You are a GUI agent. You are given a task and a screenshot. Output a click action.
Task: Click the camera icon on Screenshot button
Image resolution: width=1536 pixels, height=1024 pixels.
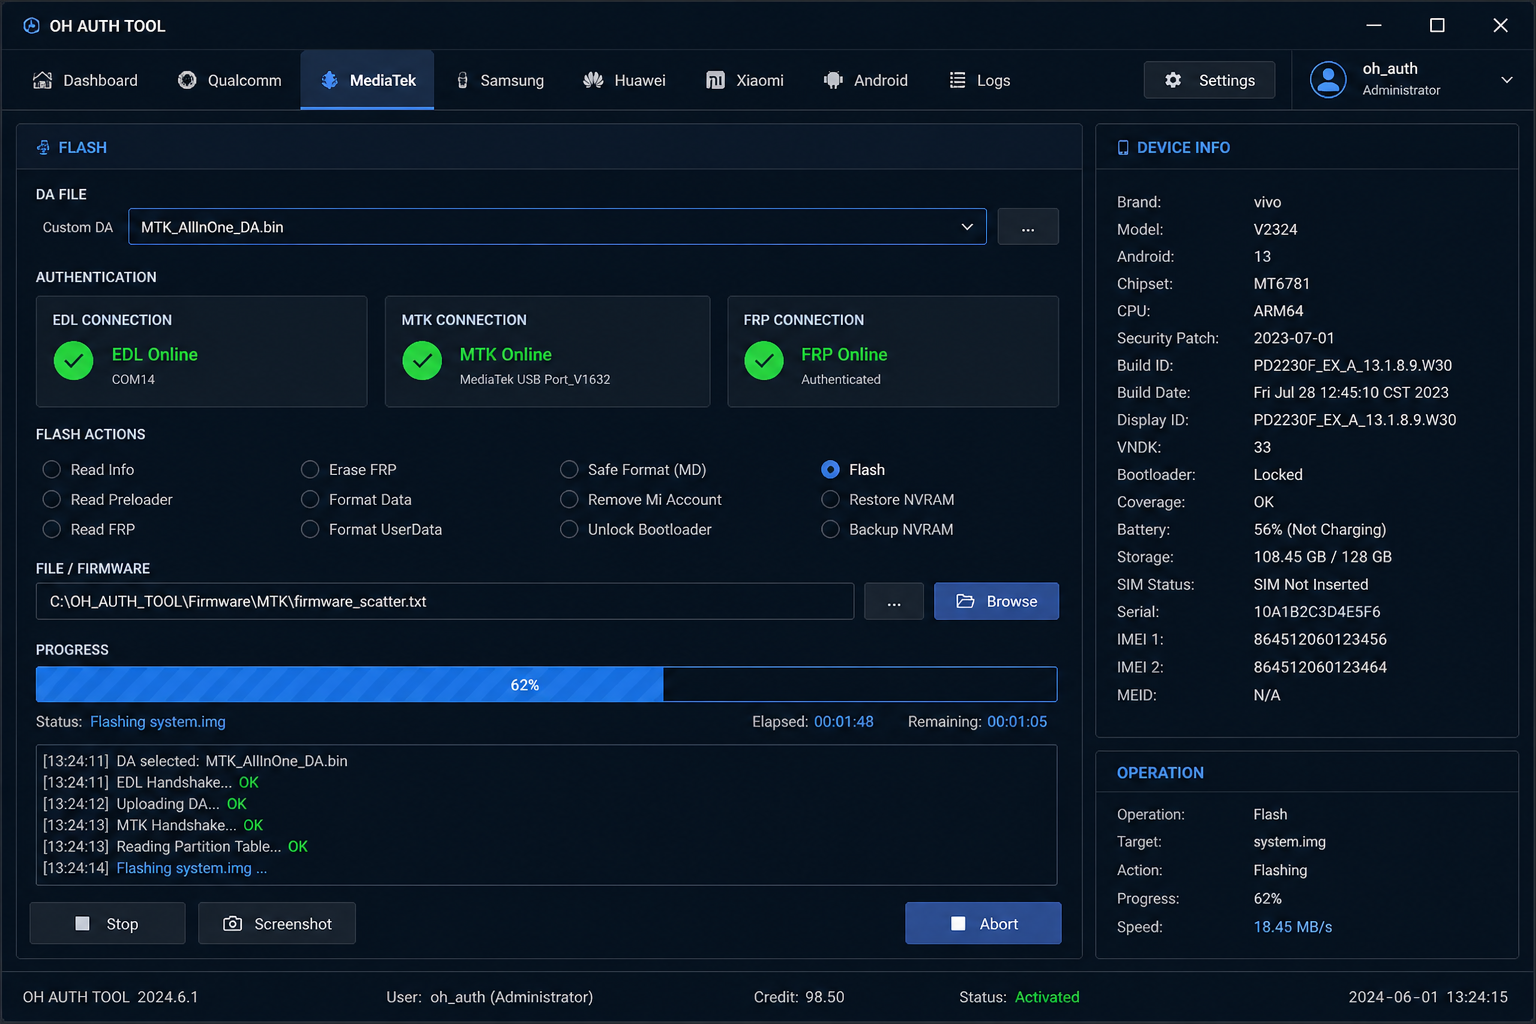(x=232, y=924)
